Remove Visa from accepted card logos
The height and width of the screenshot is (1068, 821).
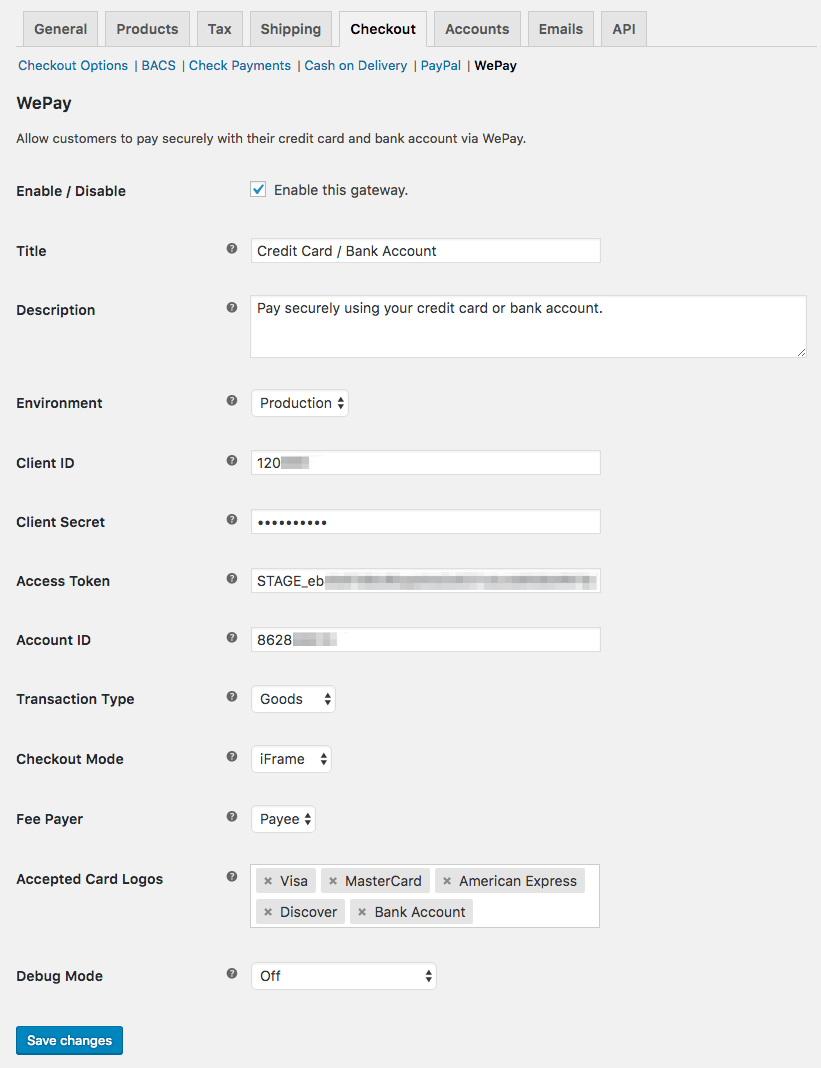(x=267, y=881)
